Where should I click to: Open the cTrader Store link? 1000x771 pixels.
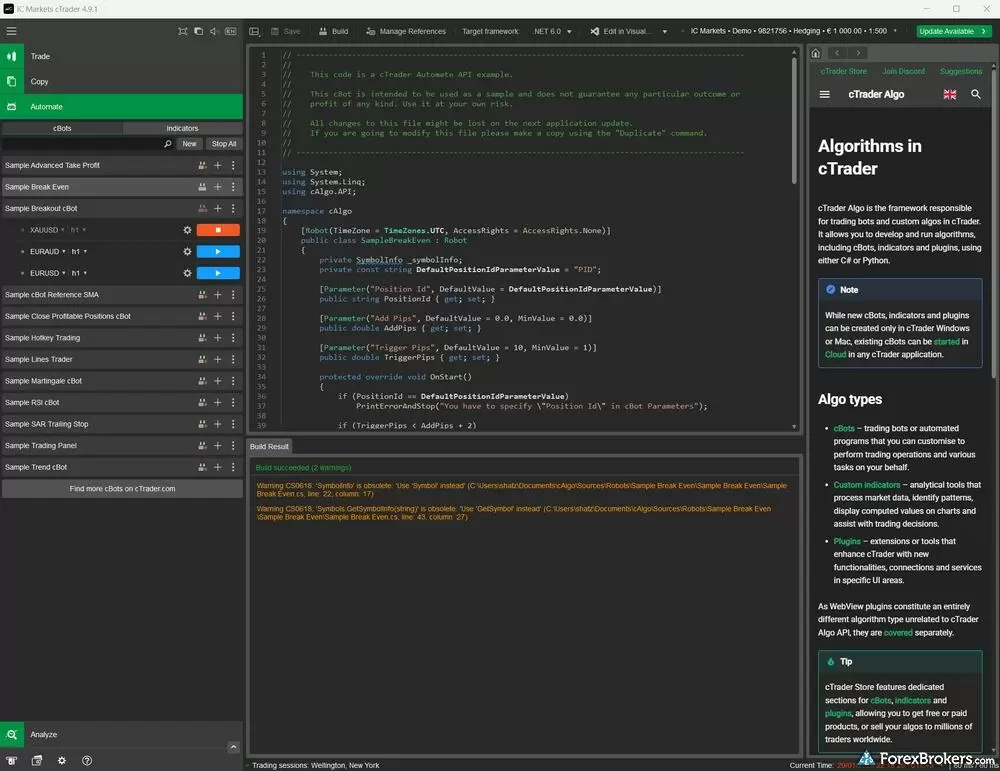coord(844,71)
